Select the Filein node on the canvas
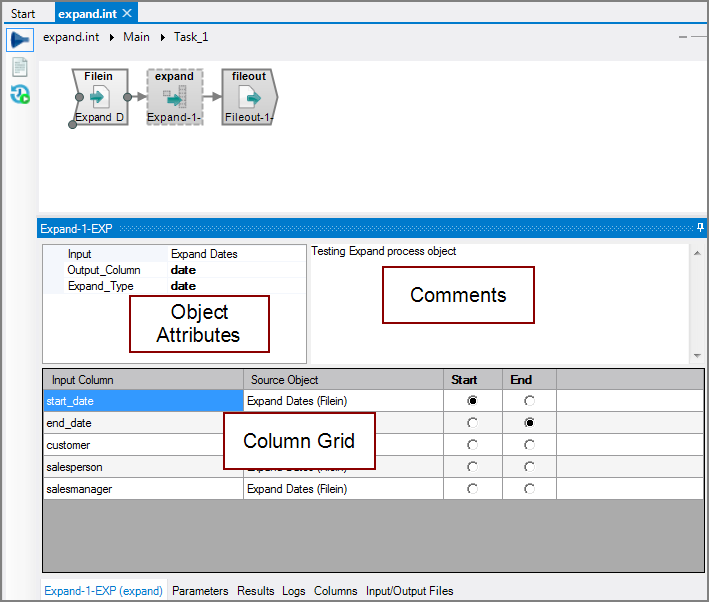Image resolution: width=709 pixels, height=602 pixels. 100,97
